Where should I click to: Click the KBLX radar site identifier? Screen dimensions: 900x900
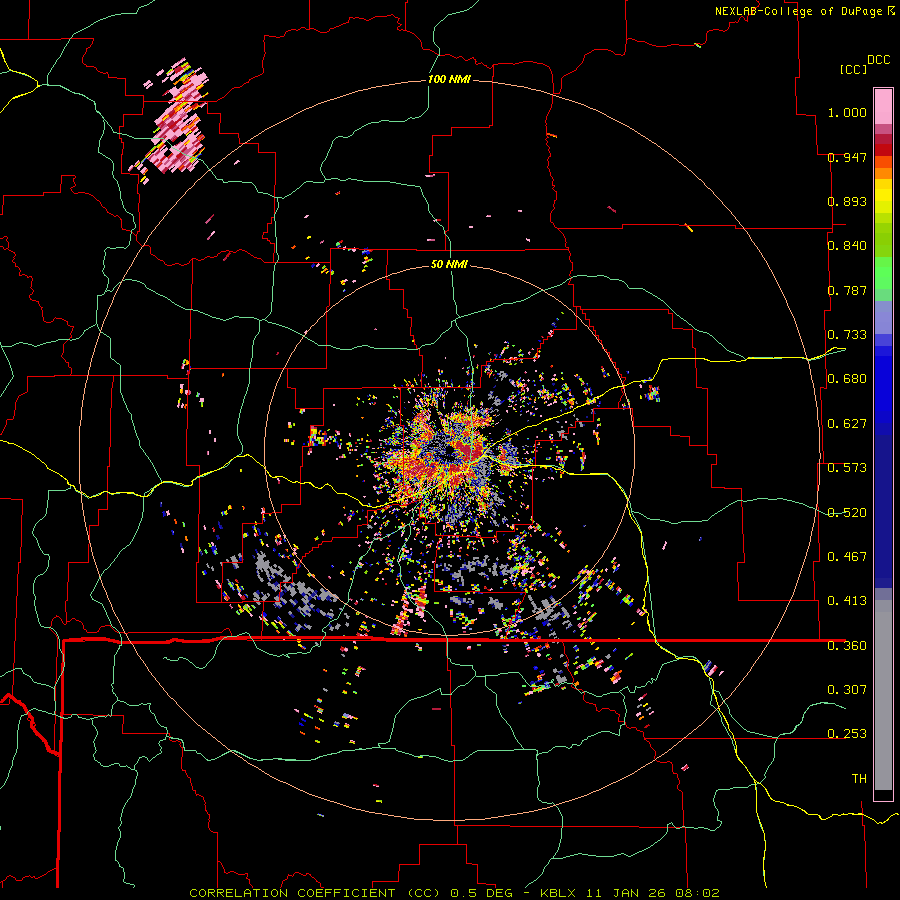click(557, 893)
